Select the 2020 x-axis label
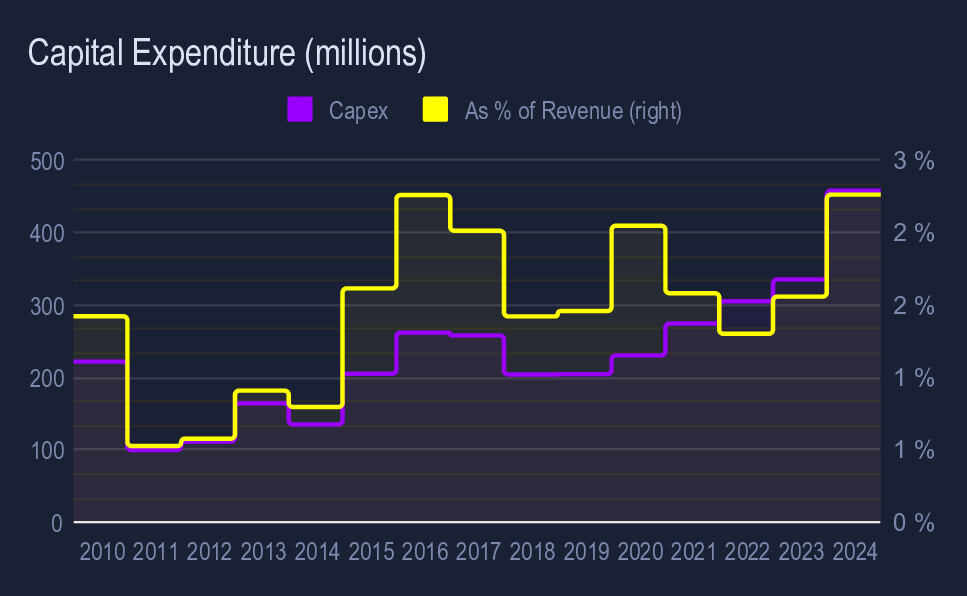The height and width of the screenshot is (596, 967). 640,552
